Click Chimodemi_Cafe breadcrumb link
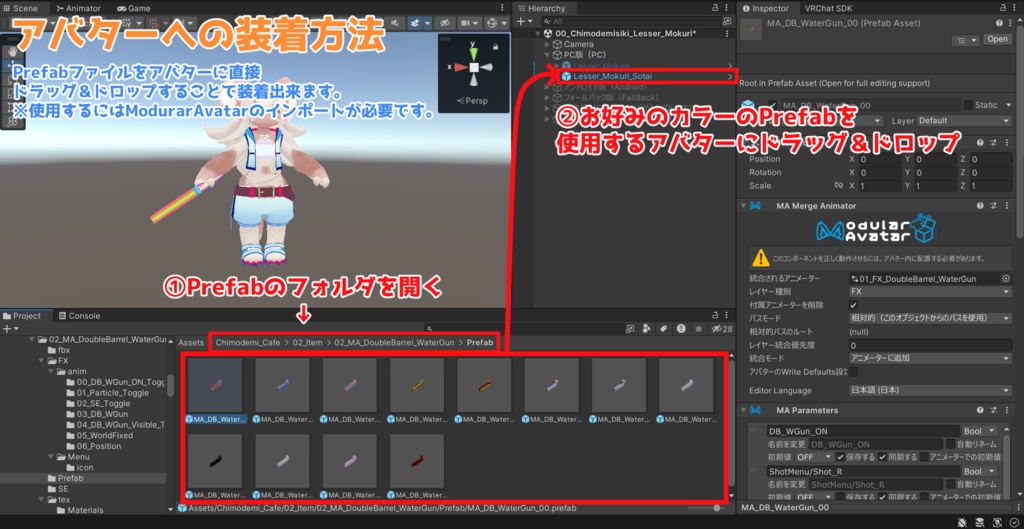The image size is (1024, 529). tap(248, 342)
